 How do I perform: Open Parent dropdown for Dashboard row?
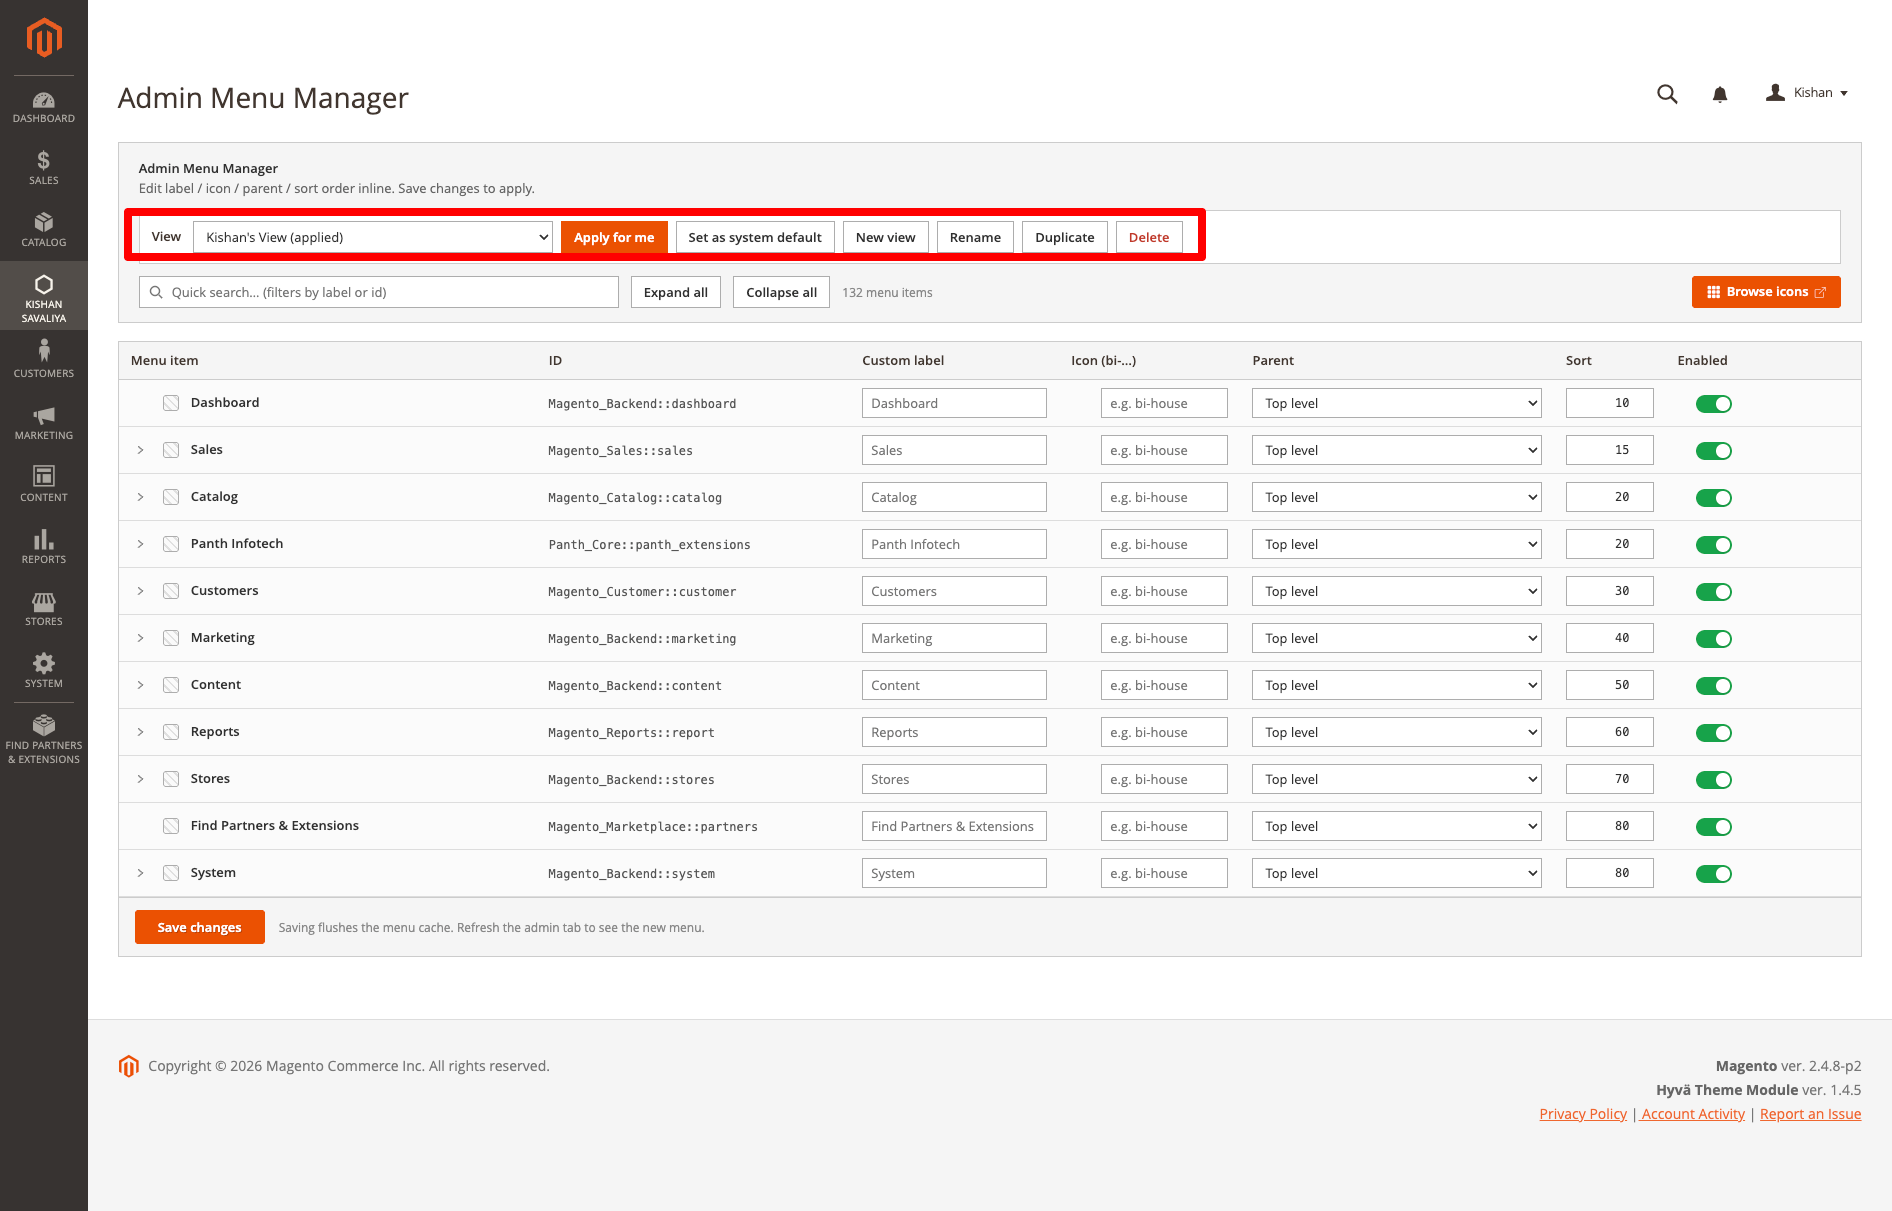1396,403
